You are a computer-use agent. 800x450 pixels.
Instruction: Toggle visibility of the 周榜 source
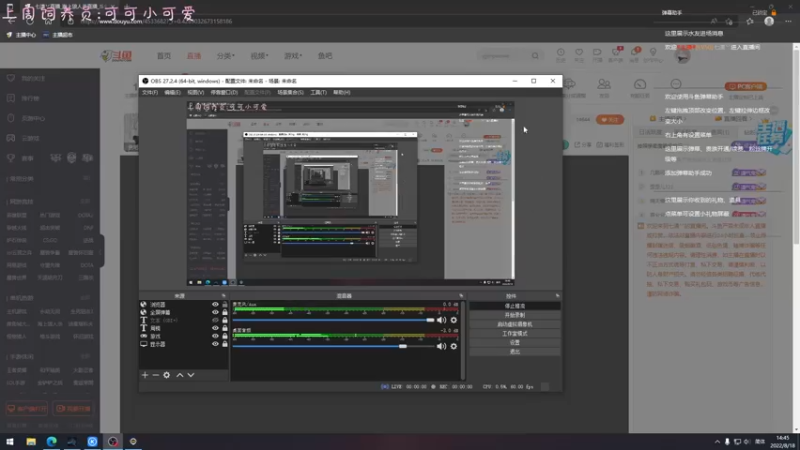(215, 328)
